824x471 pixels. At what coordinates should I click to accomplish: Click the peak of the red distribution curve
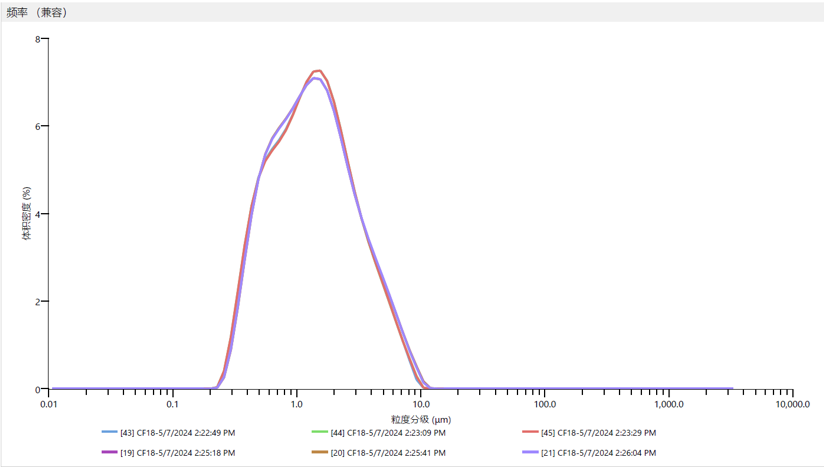pyautogui.click(x=317, y=70)
